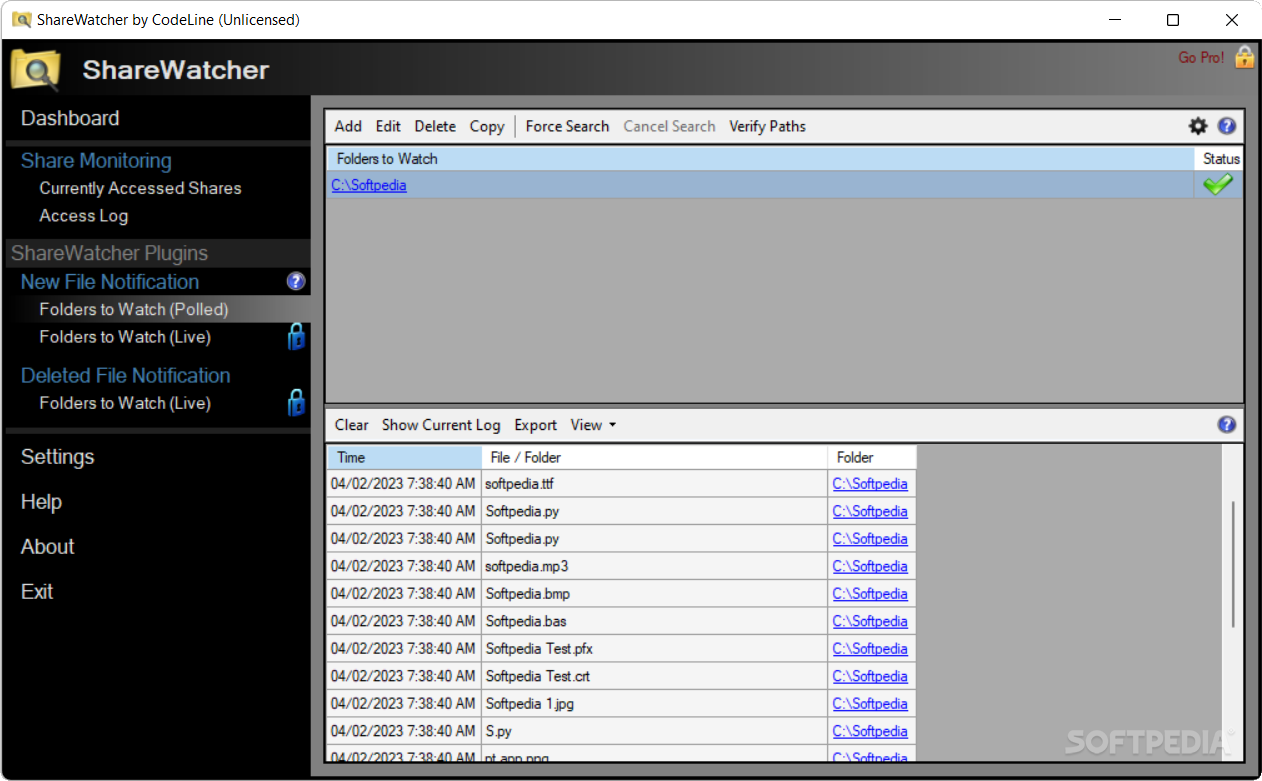The image size is (1262, 781).
Task: Click the title bar application icon
Action: pyautogui.click(x=21, y=20)
